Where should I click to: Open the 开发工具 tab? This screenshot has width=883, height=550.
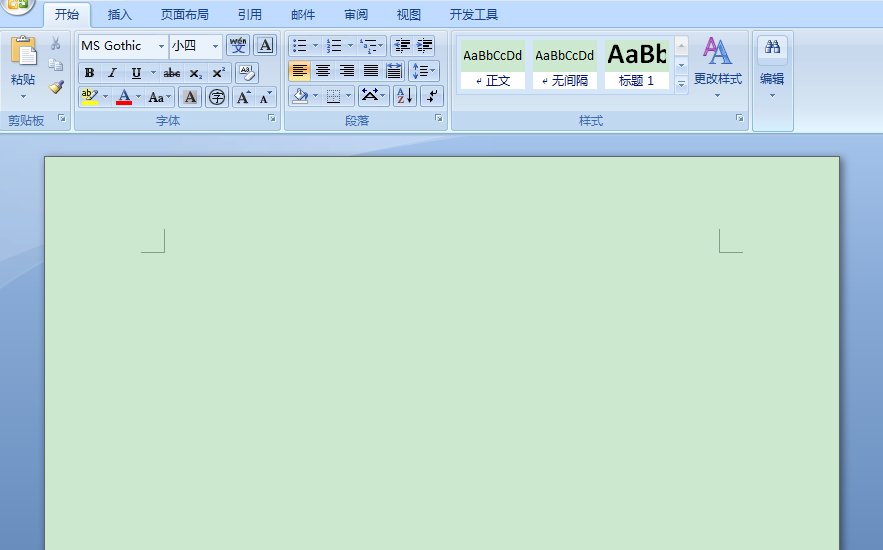click(x=474, y=15)
